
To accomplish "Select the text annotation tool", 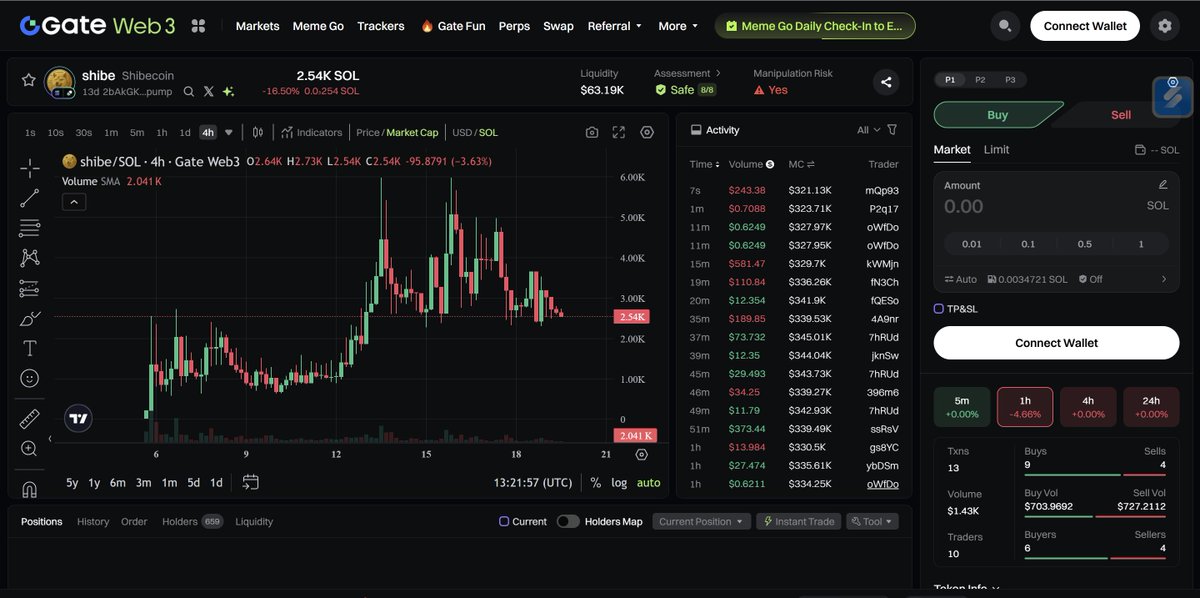I will 30,348.
